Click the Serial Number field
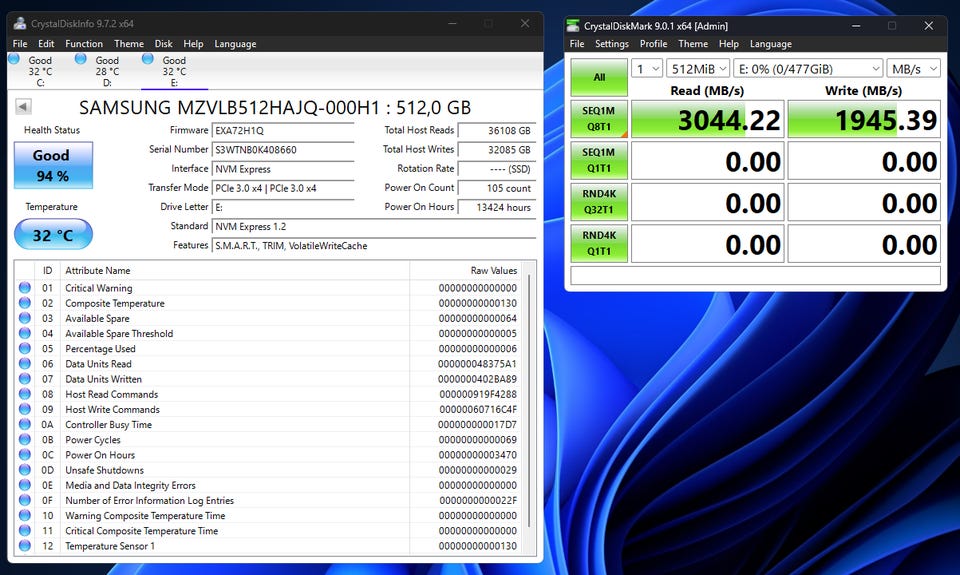 (283, 149)
